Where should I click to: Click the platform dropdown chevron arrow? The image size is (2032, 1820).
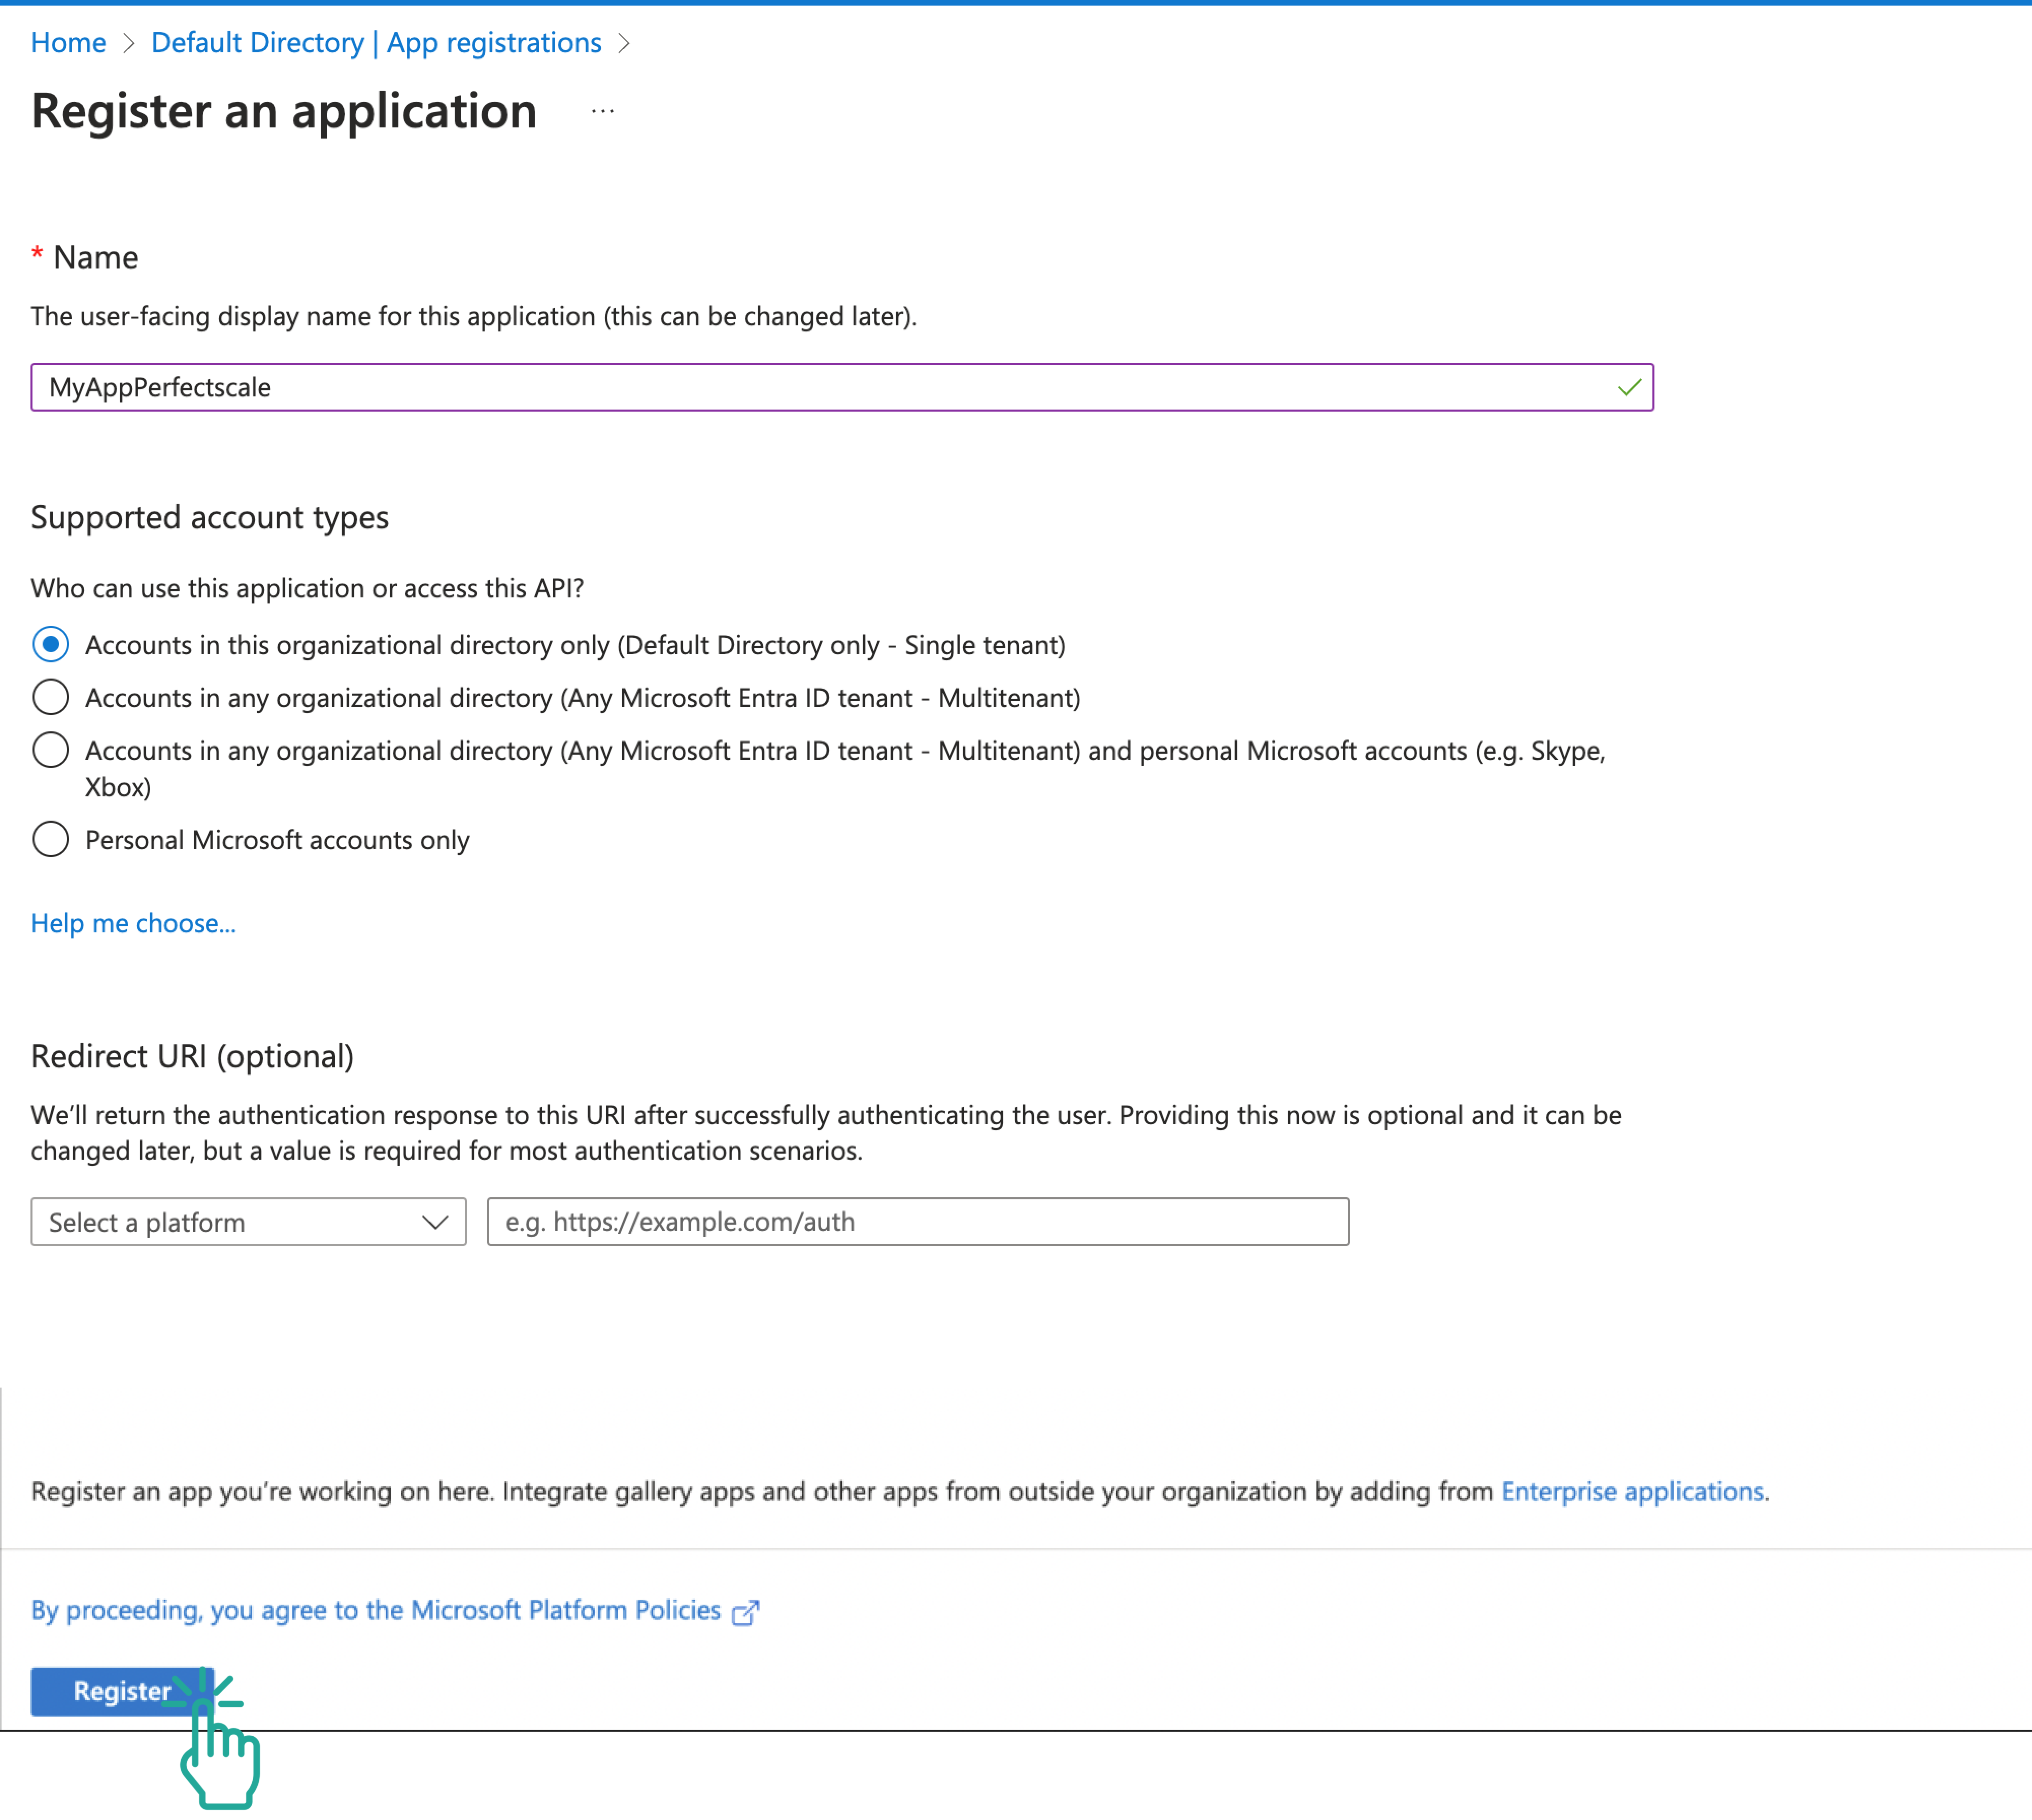(x=435, y=1222)
